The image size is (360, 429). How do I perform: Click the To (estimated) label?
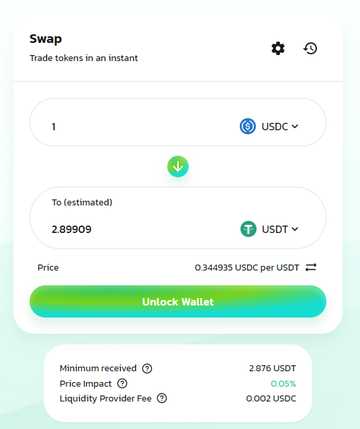(x=82, y=202)
